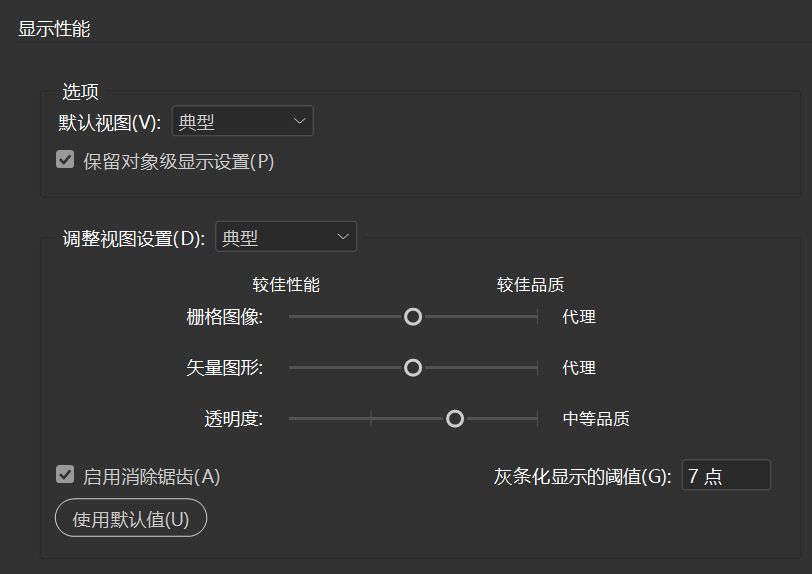Click the 透明度 slider handle
Viewport: 812px width, 574px height.
[455, 419]
